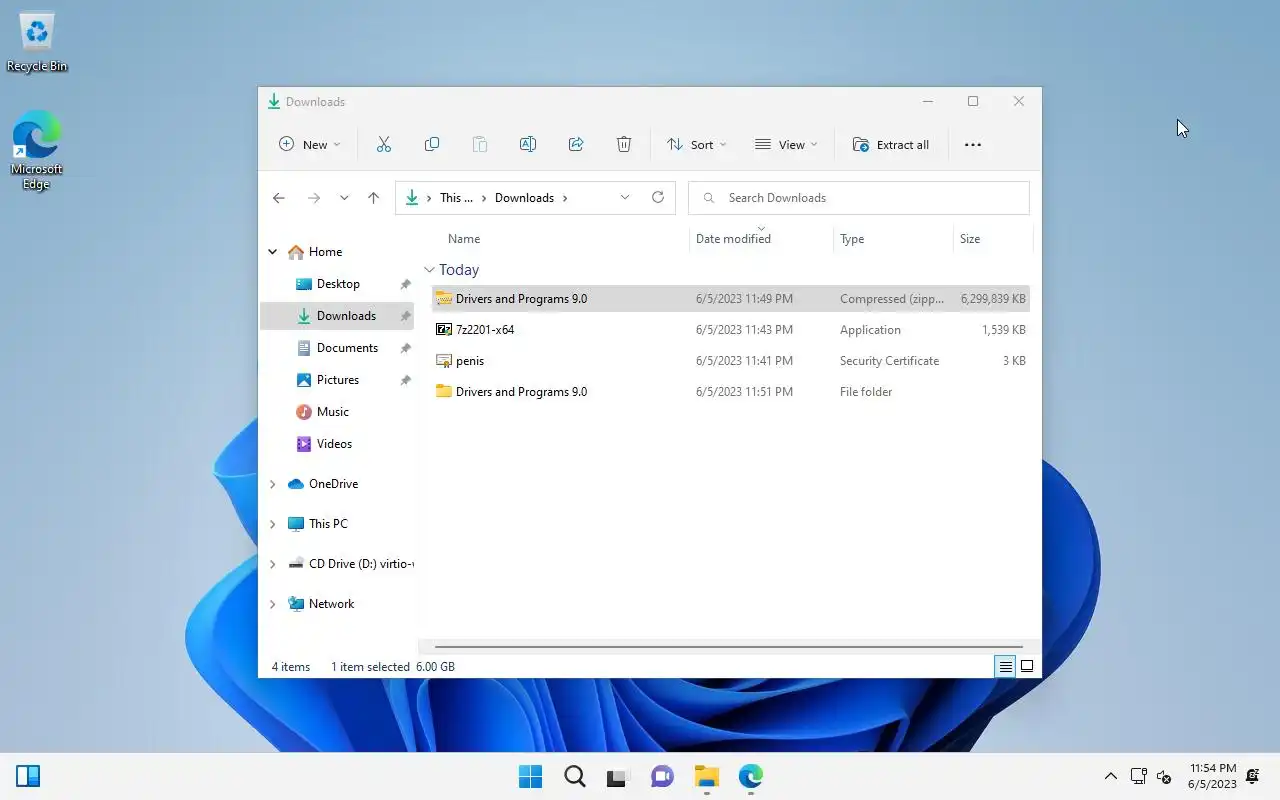Click the Copy icon in toolbar

click(432, 145)
